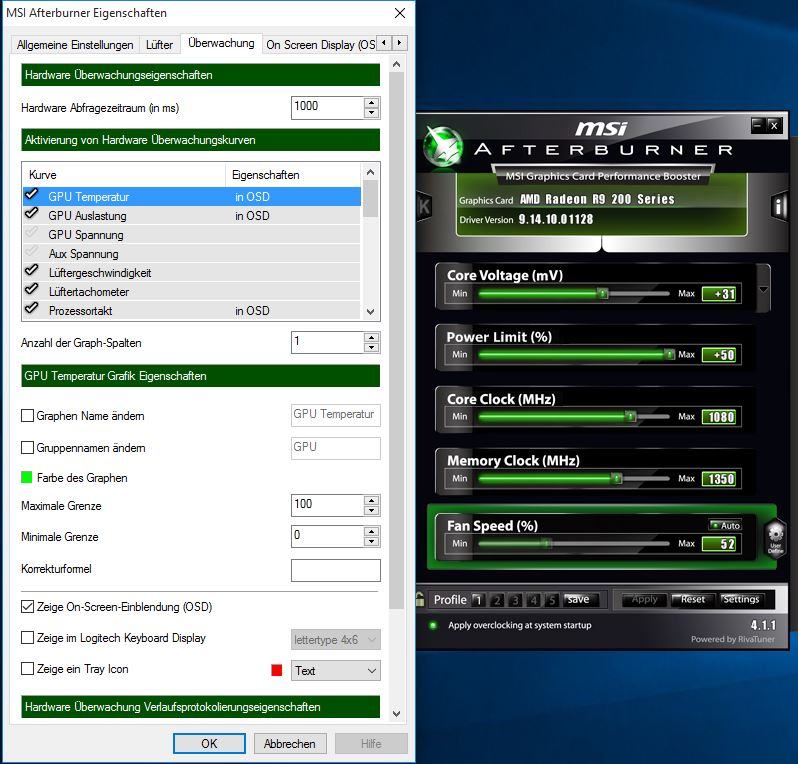Image resolution: width=798 pixels, height=764 pixels.
Task: Open the Text tray icon dropdown
Action: coord(335,671)
